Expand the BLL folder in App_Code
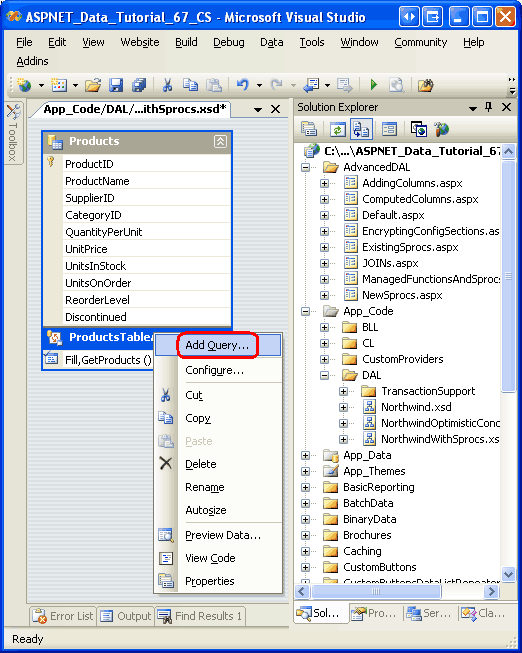The width and height of the screenshot is (522, 653). coord(325,327)
